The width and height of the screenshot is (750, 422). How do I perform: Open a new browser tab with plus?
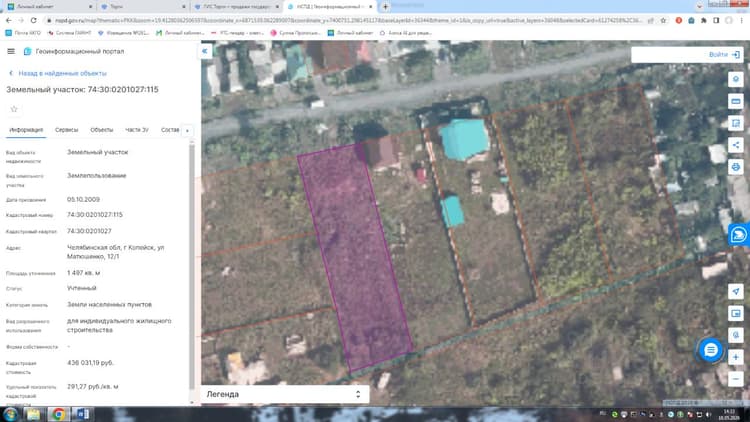coord(385,7)
